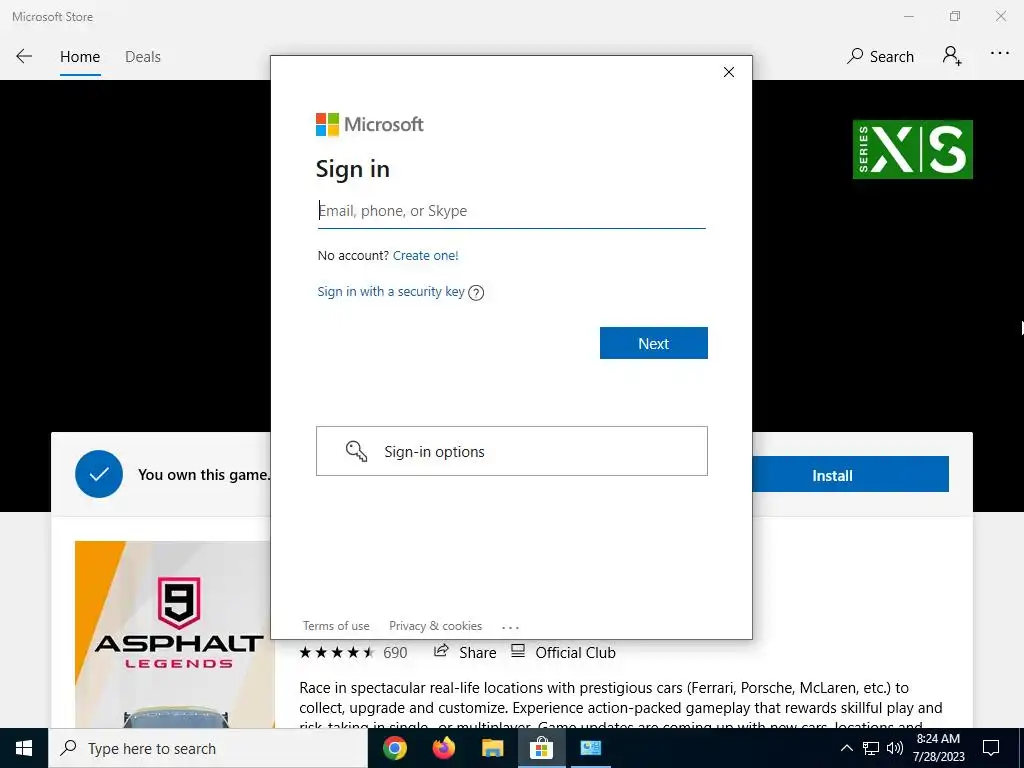Go back with the Store back arrow
The image size is (1024, 768).
pos(24,56)
